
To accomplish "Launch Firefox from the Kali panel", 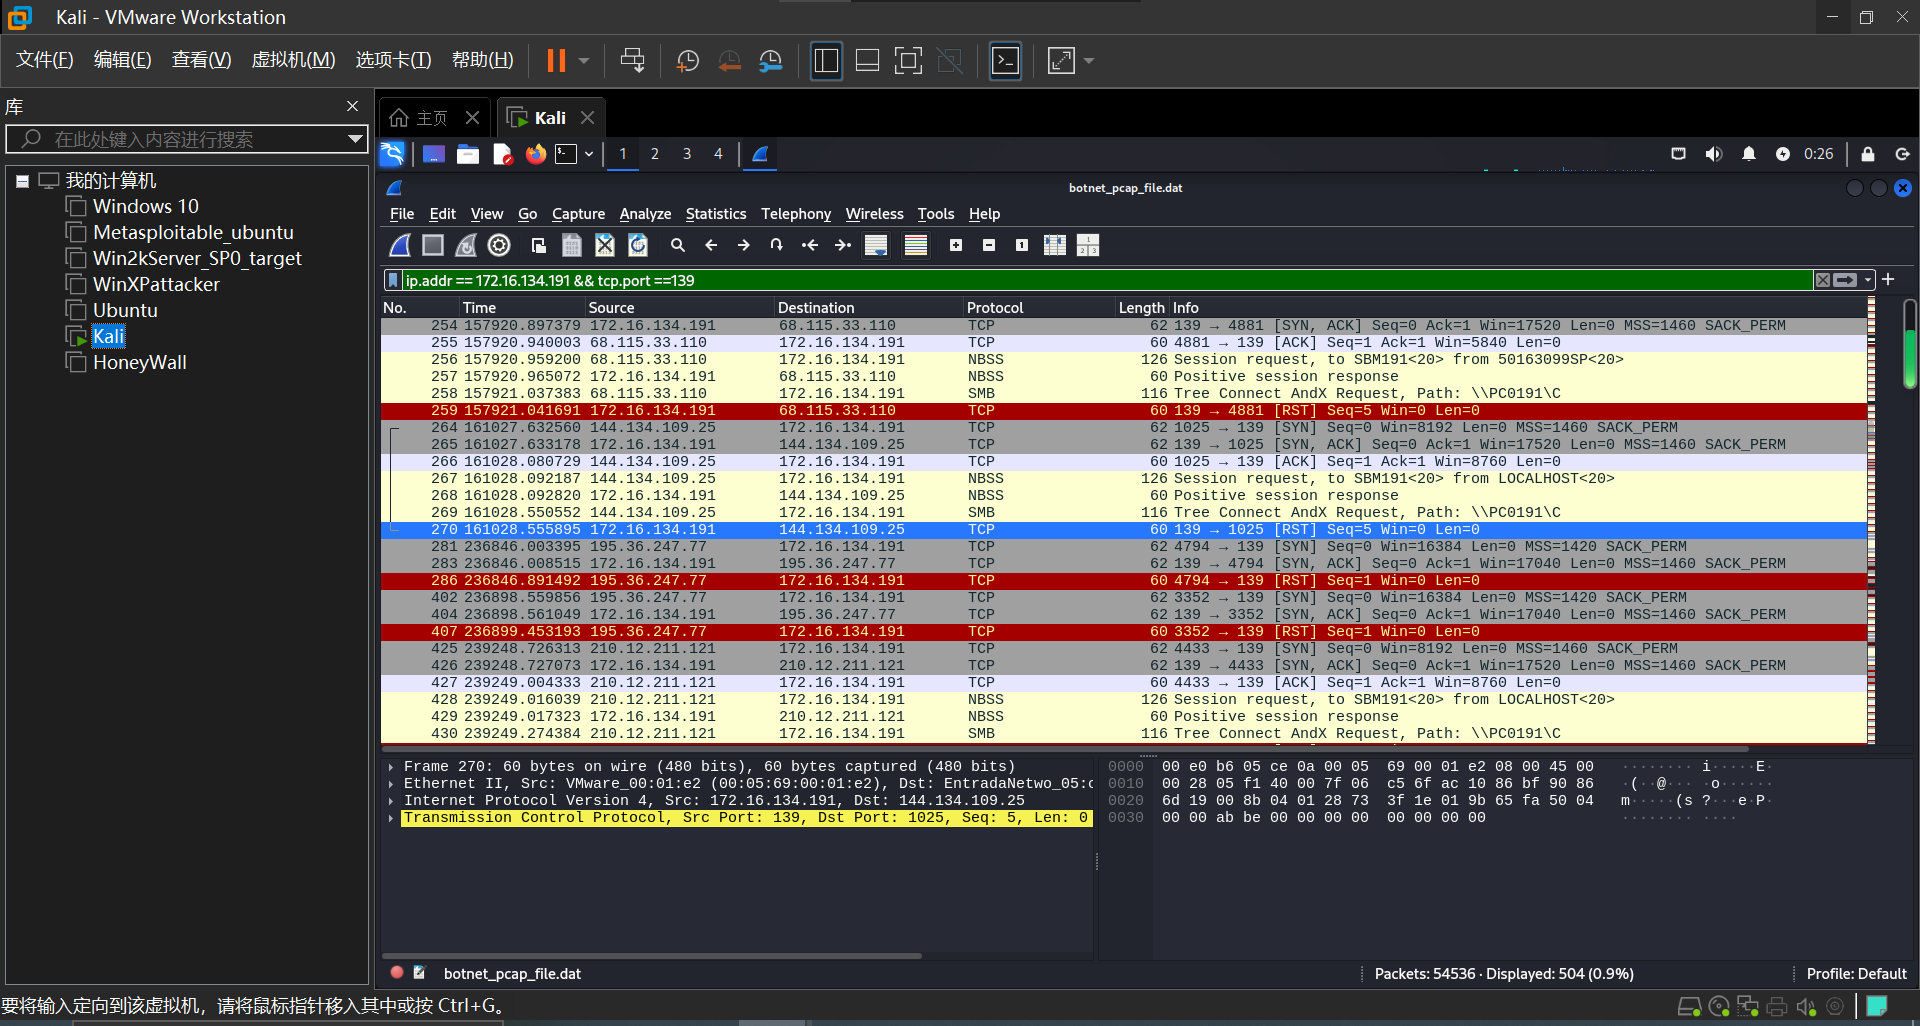I will tap(536, 154).
